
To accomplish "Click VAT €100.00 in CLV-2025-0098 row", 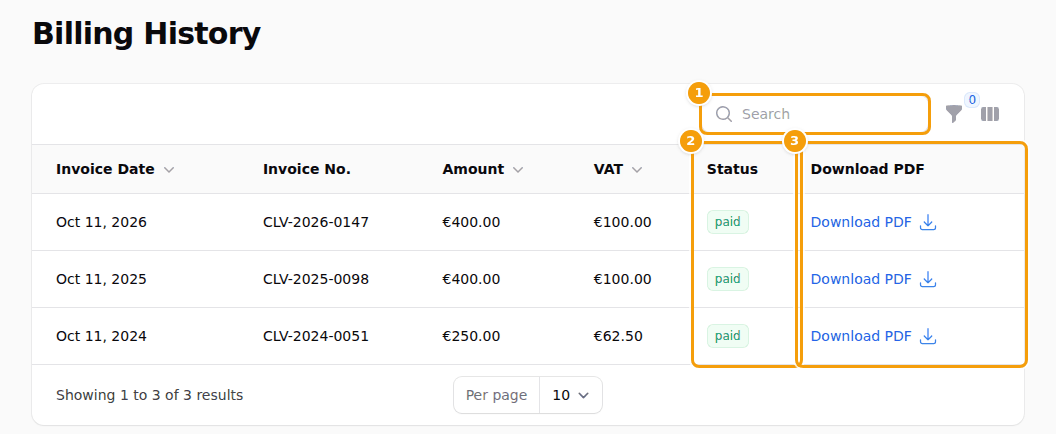I will (x=622, y=279).
